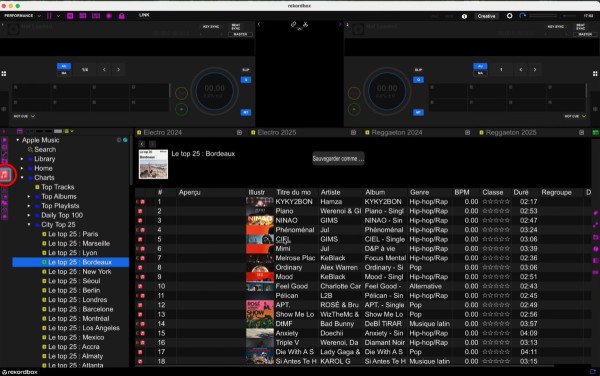Click left deck loop next arrow
600x376 pixels.
119,70
